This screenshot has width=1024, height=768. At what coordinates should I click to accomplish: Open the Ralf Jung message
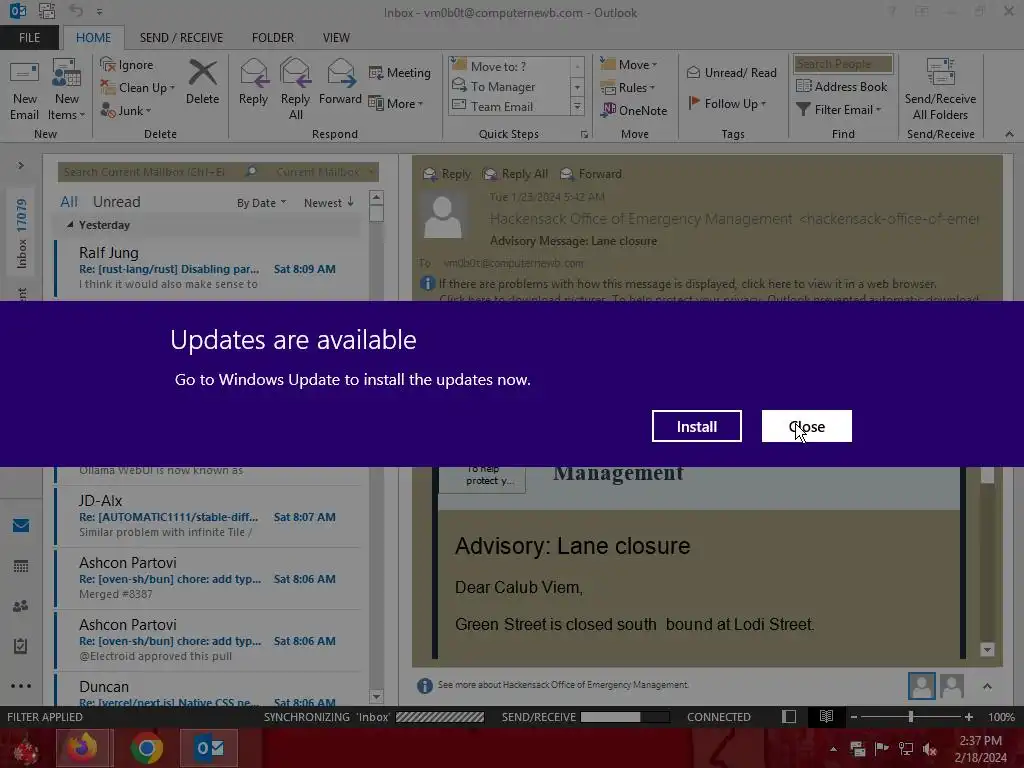point(208,268)
